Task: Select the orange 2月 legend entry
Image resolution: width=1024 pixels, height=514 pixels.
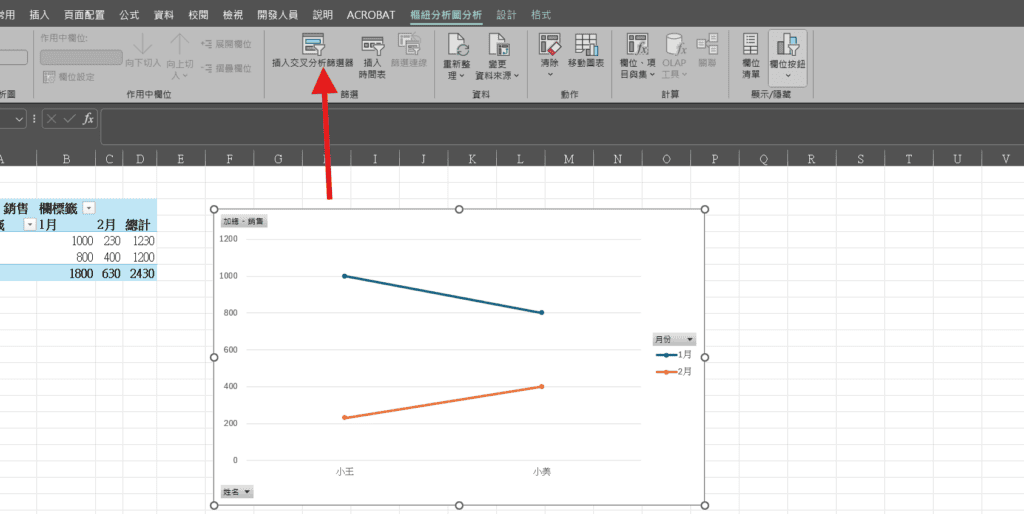Action: [x=674, y=372]
